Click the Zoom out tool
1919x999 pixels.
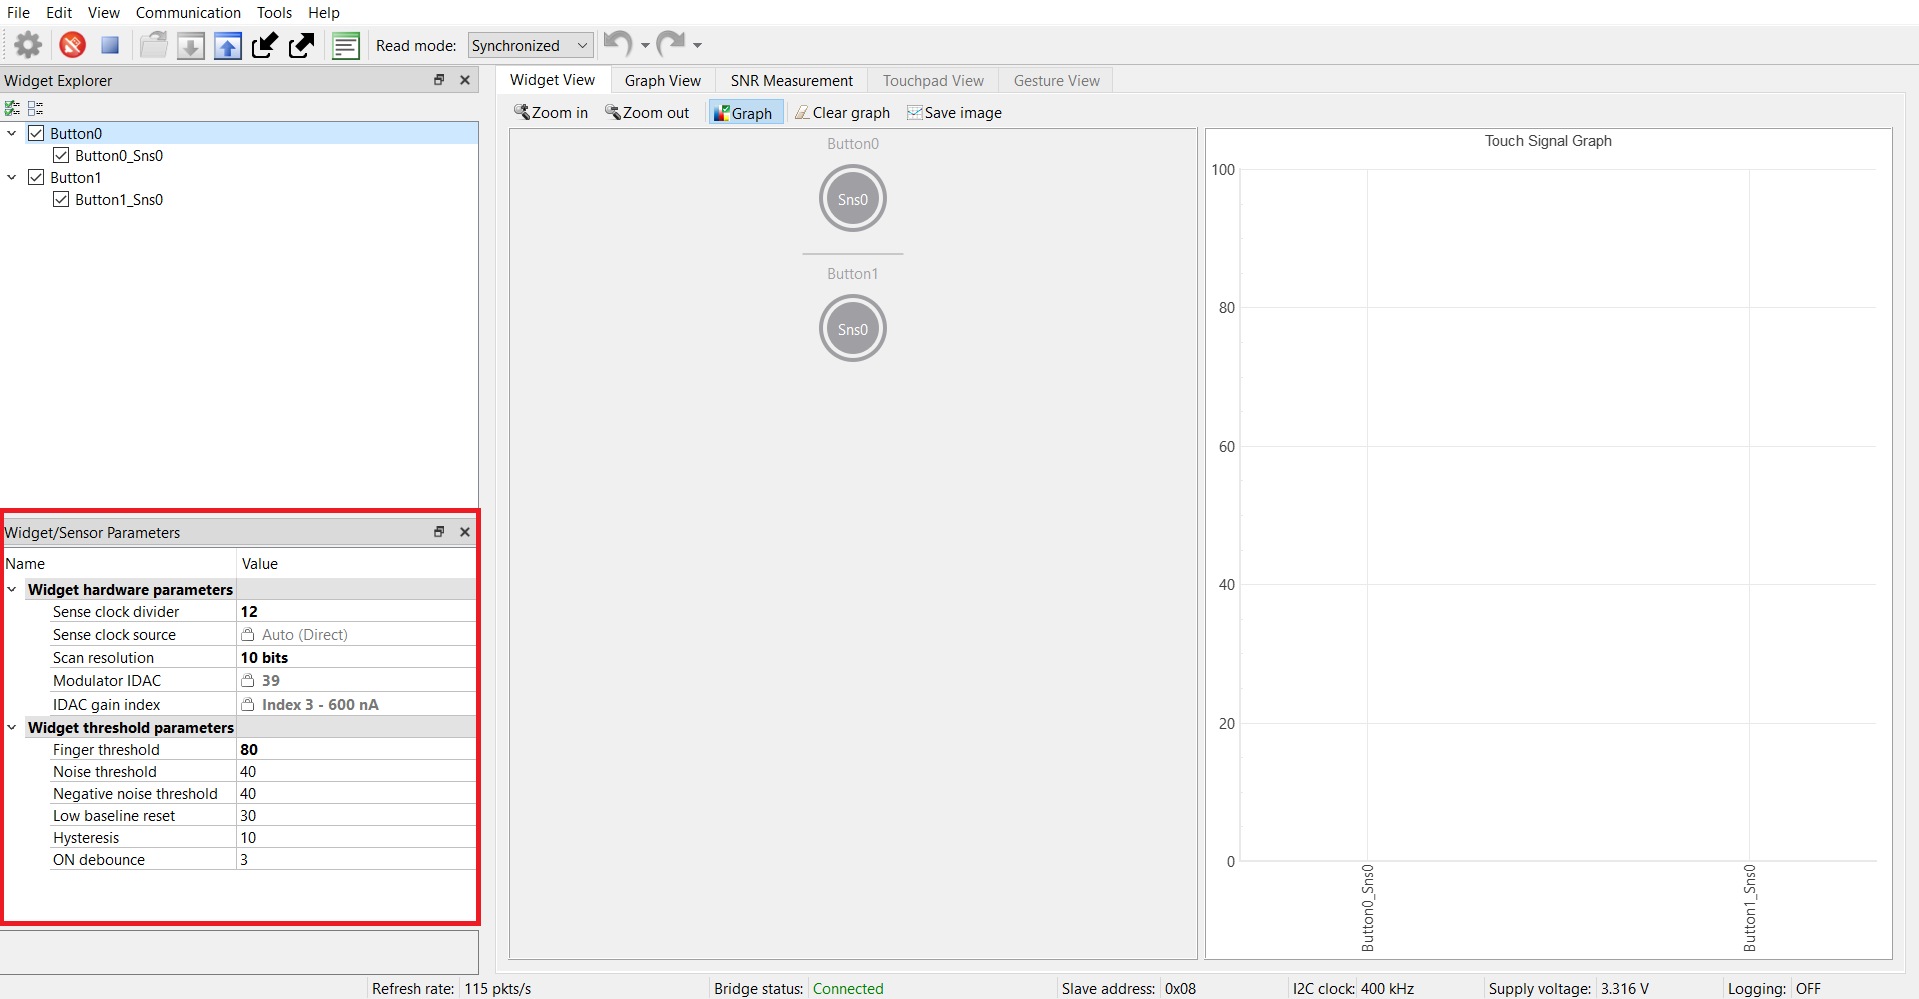tap(647, 113)
